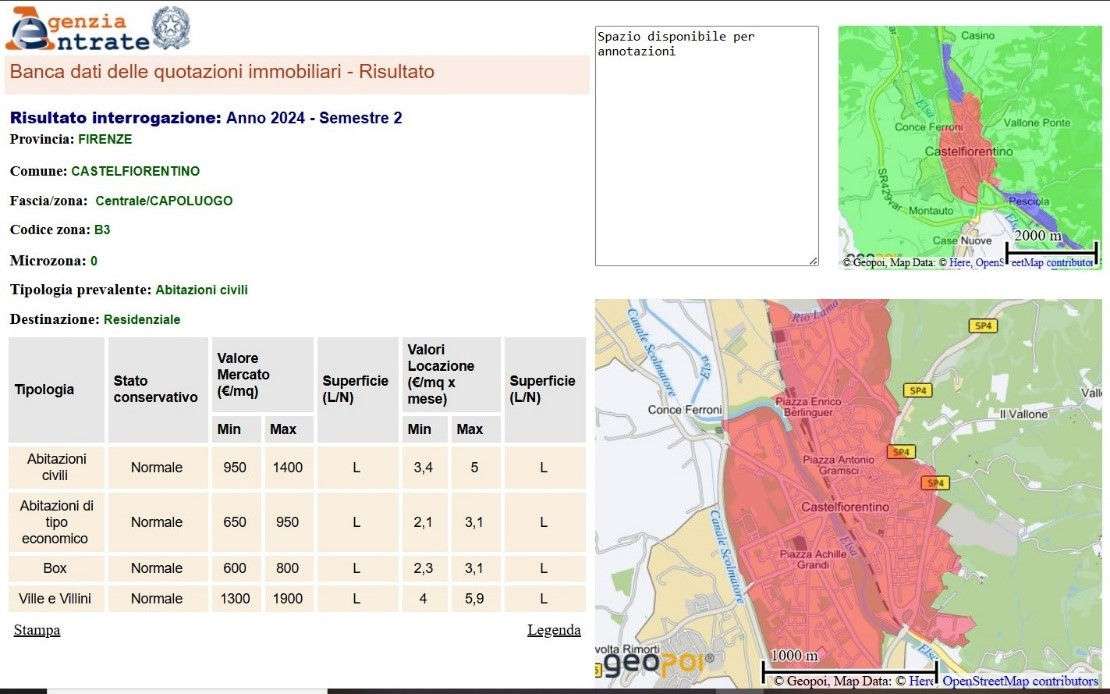Click the Conce Ferroni label on large map
The height and width of the screenshot is (694, 1110).
coord(684,410)
